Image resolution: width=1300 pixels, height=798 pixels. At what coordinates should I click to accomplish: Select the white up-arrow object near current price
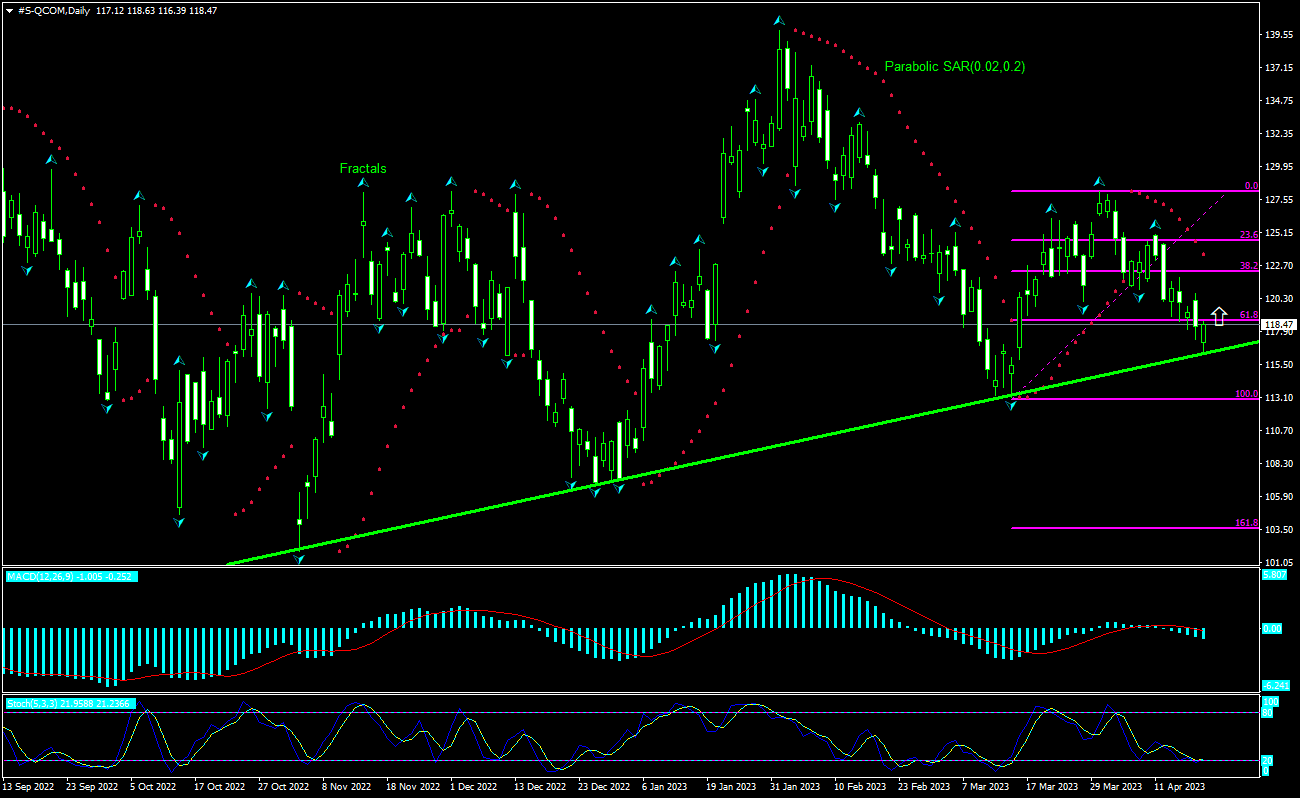pos(1220,315)
